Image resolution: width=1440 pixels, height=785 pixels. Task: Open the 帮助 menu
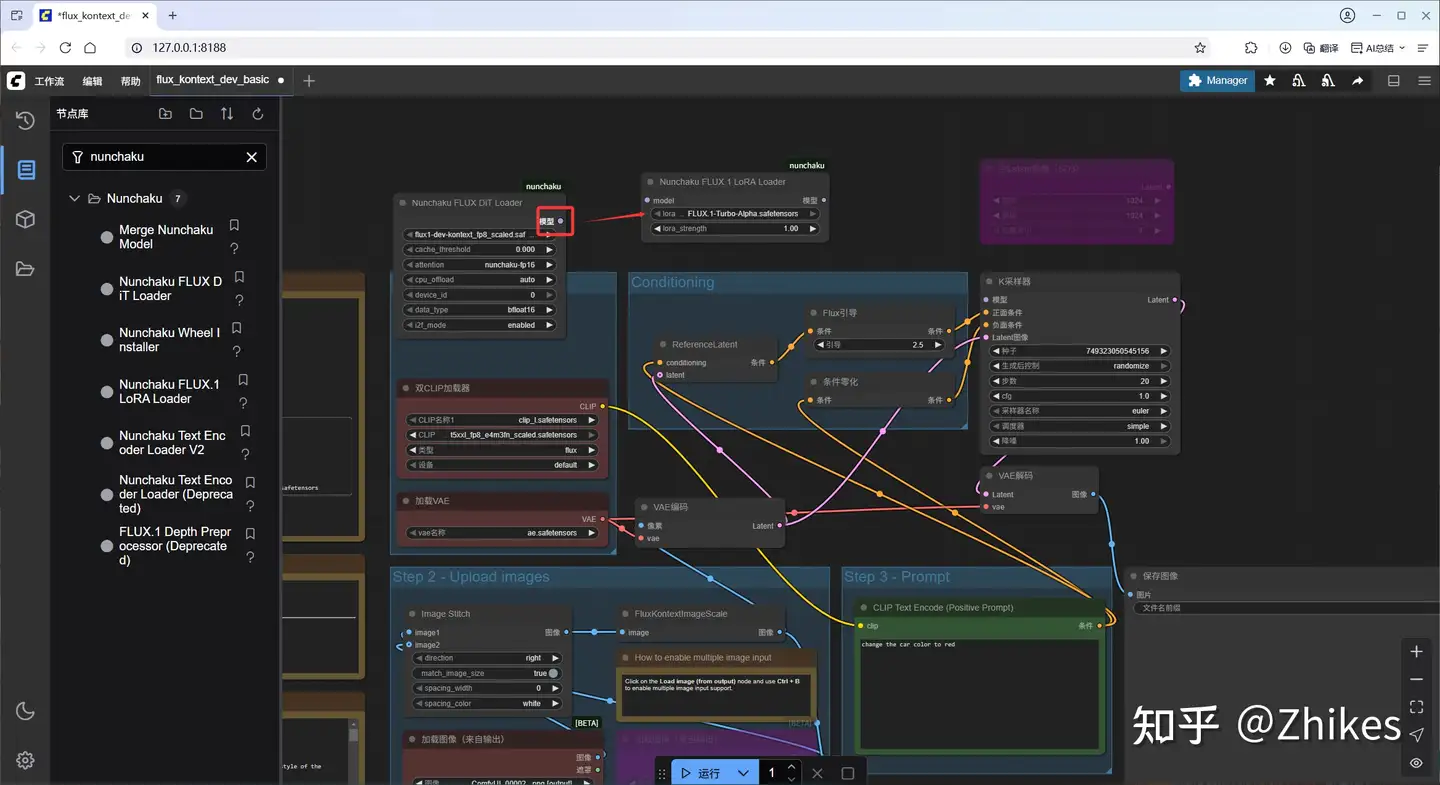[x=130, y=81]
